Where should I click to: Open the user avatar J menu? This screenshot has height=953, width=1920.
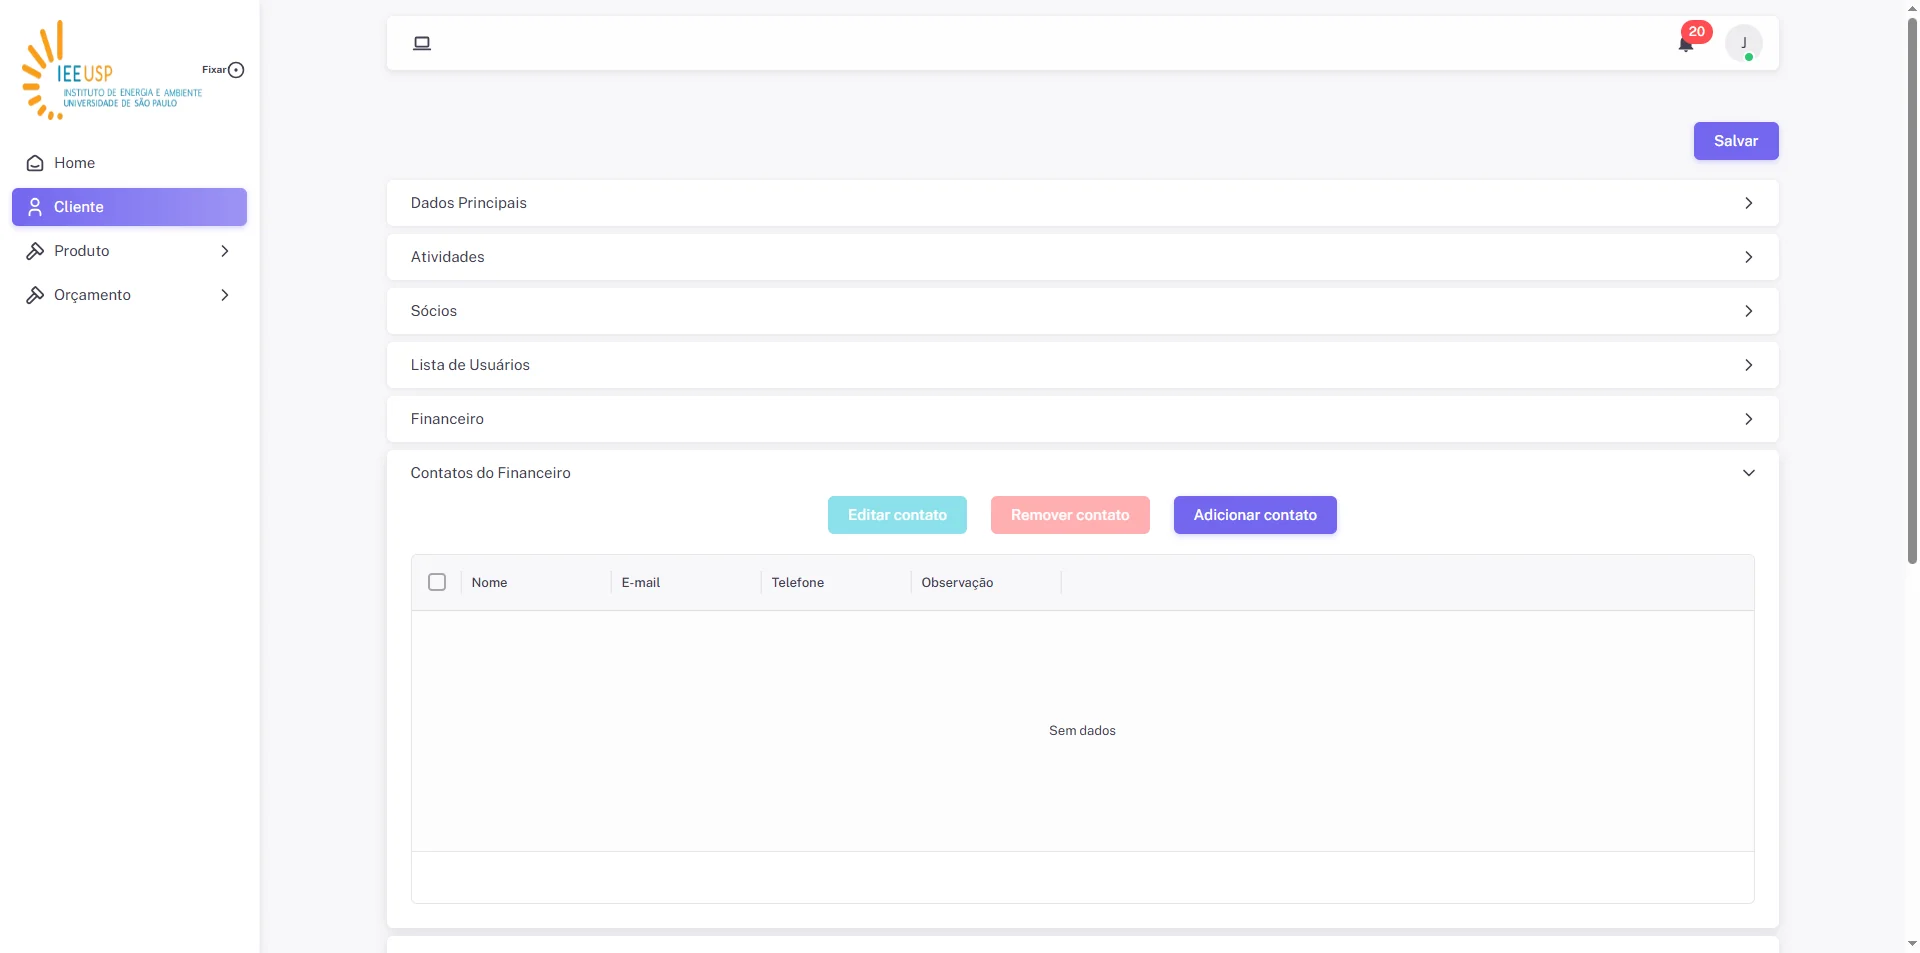1744,43
